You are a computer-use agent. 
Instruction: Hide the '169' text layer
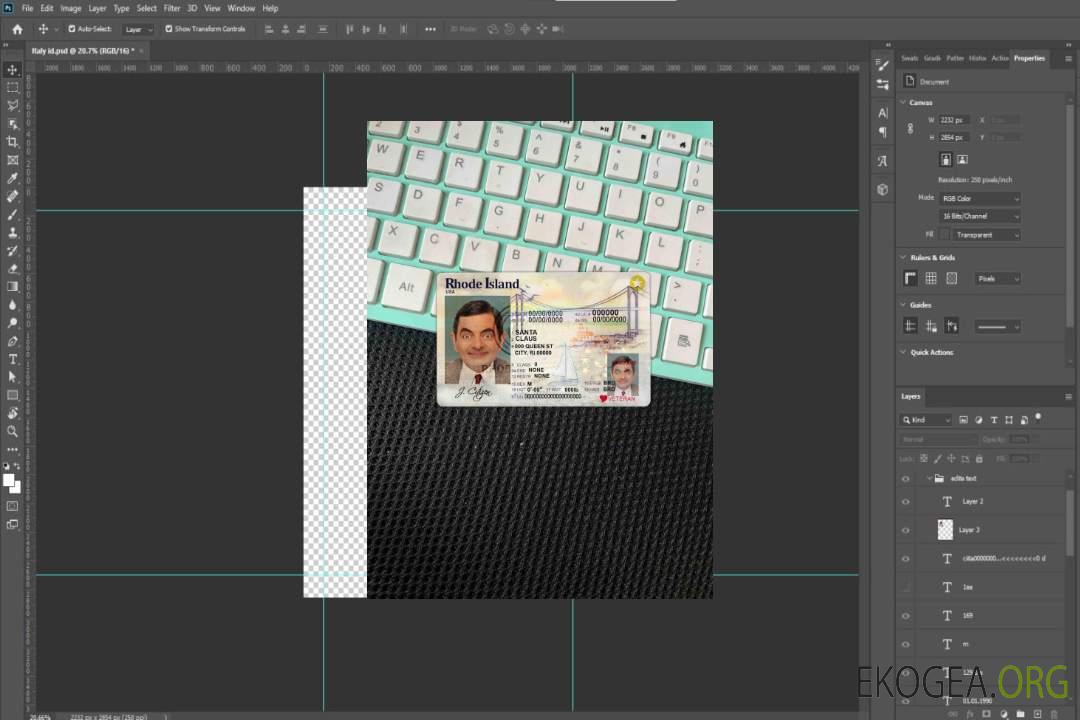906,616
